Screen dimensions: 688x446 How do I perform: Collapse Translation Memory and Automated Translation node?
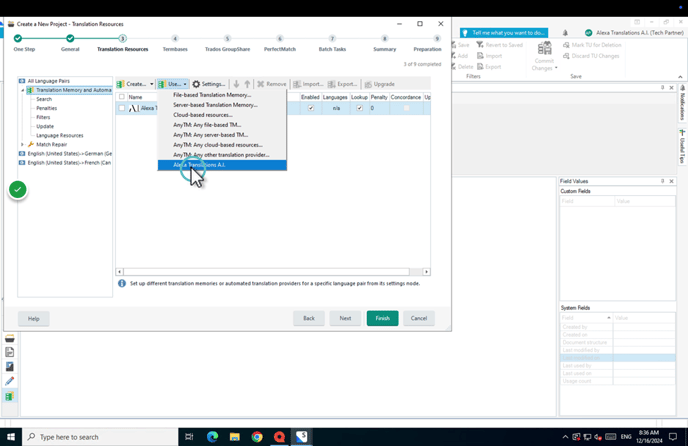pyautogui.click(x=22, y=90)
